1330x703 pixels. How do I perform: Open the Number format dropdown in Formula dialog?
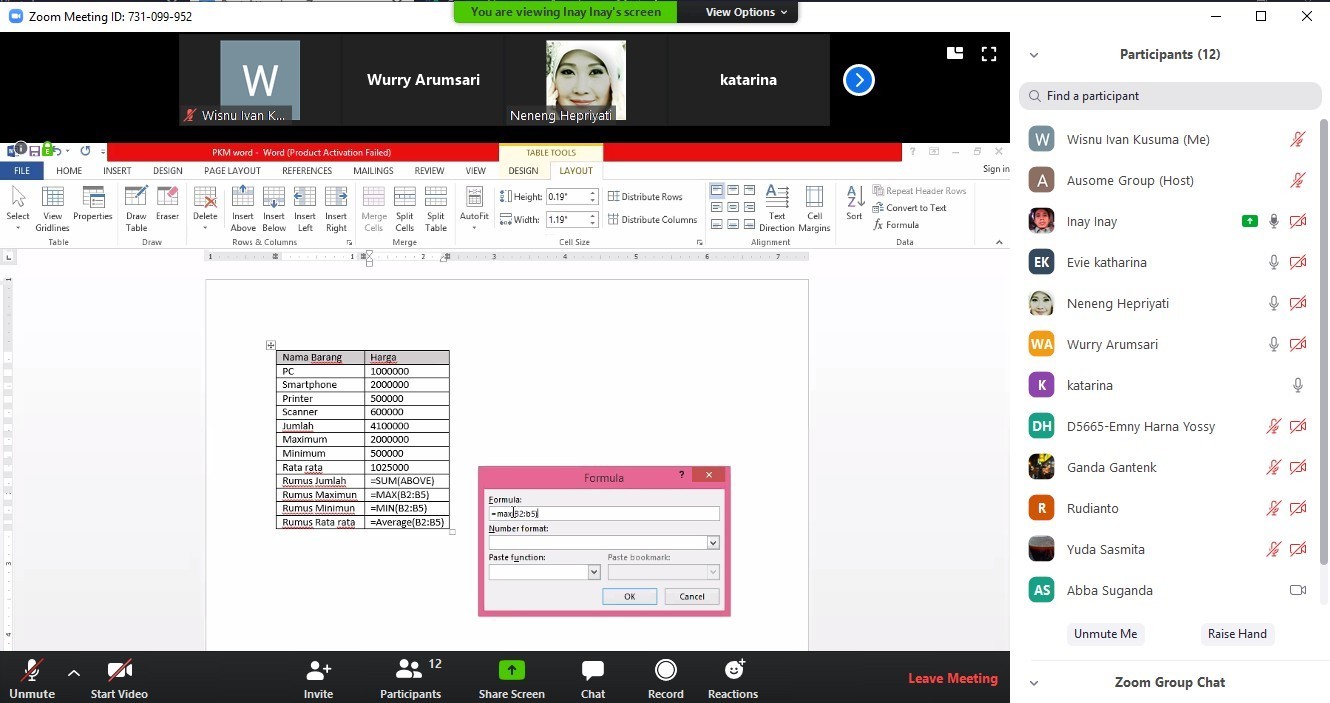point(712,542)
